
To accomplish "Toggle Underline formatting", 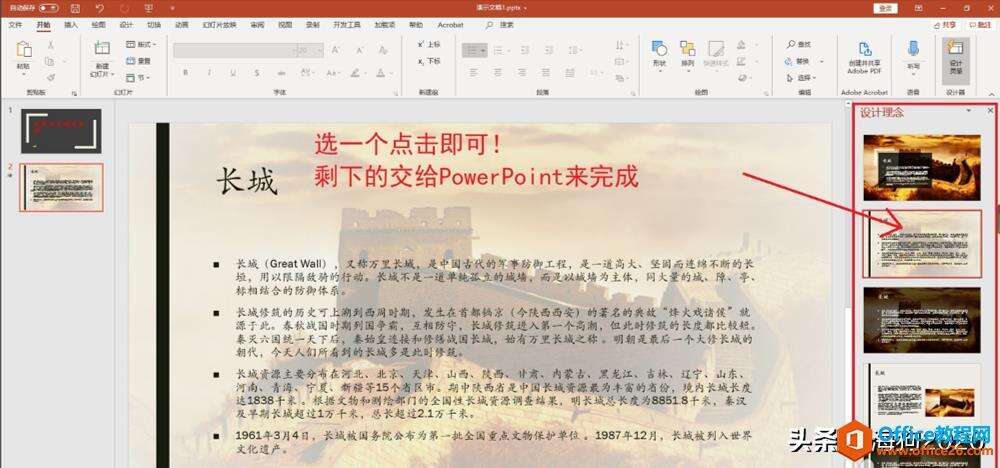I will [233, 73].
